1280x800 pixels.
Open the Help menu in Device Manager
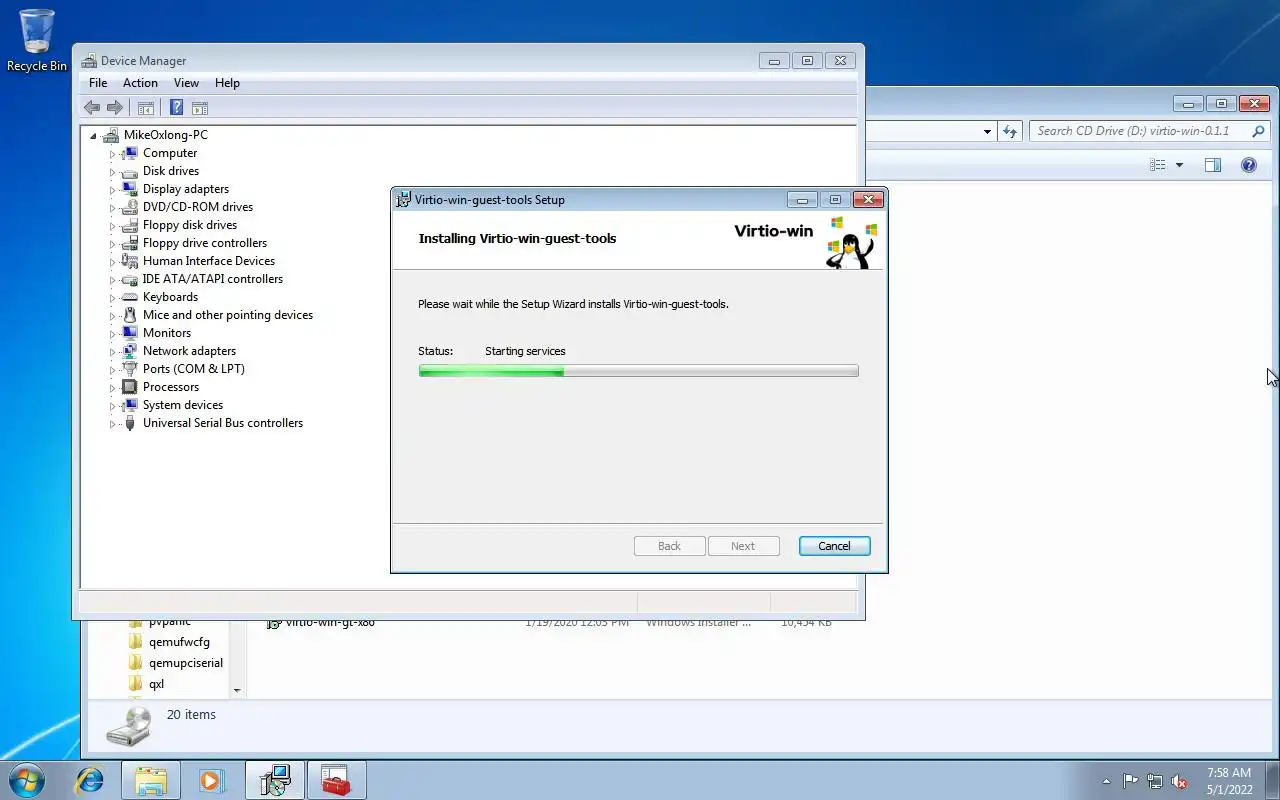(x=227, y=83)
